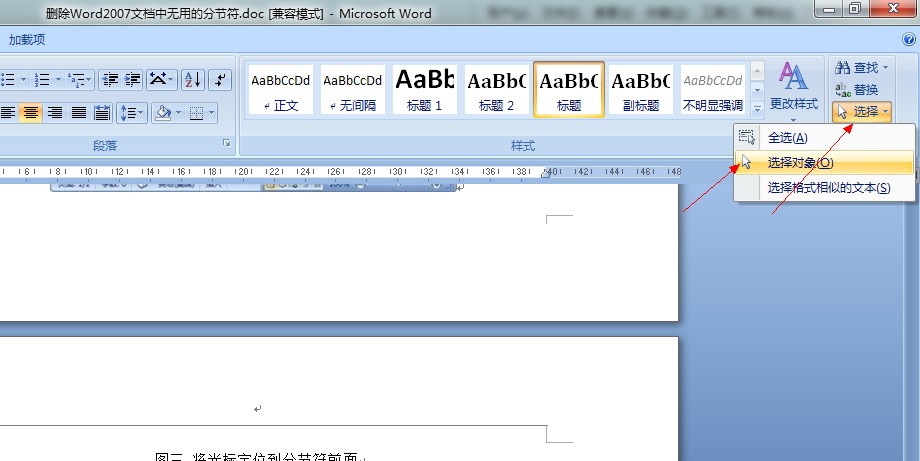Decrease the paragraph indent
This screenshot has width=920, height=461.
pyautogui.click(x=110, y=79)
